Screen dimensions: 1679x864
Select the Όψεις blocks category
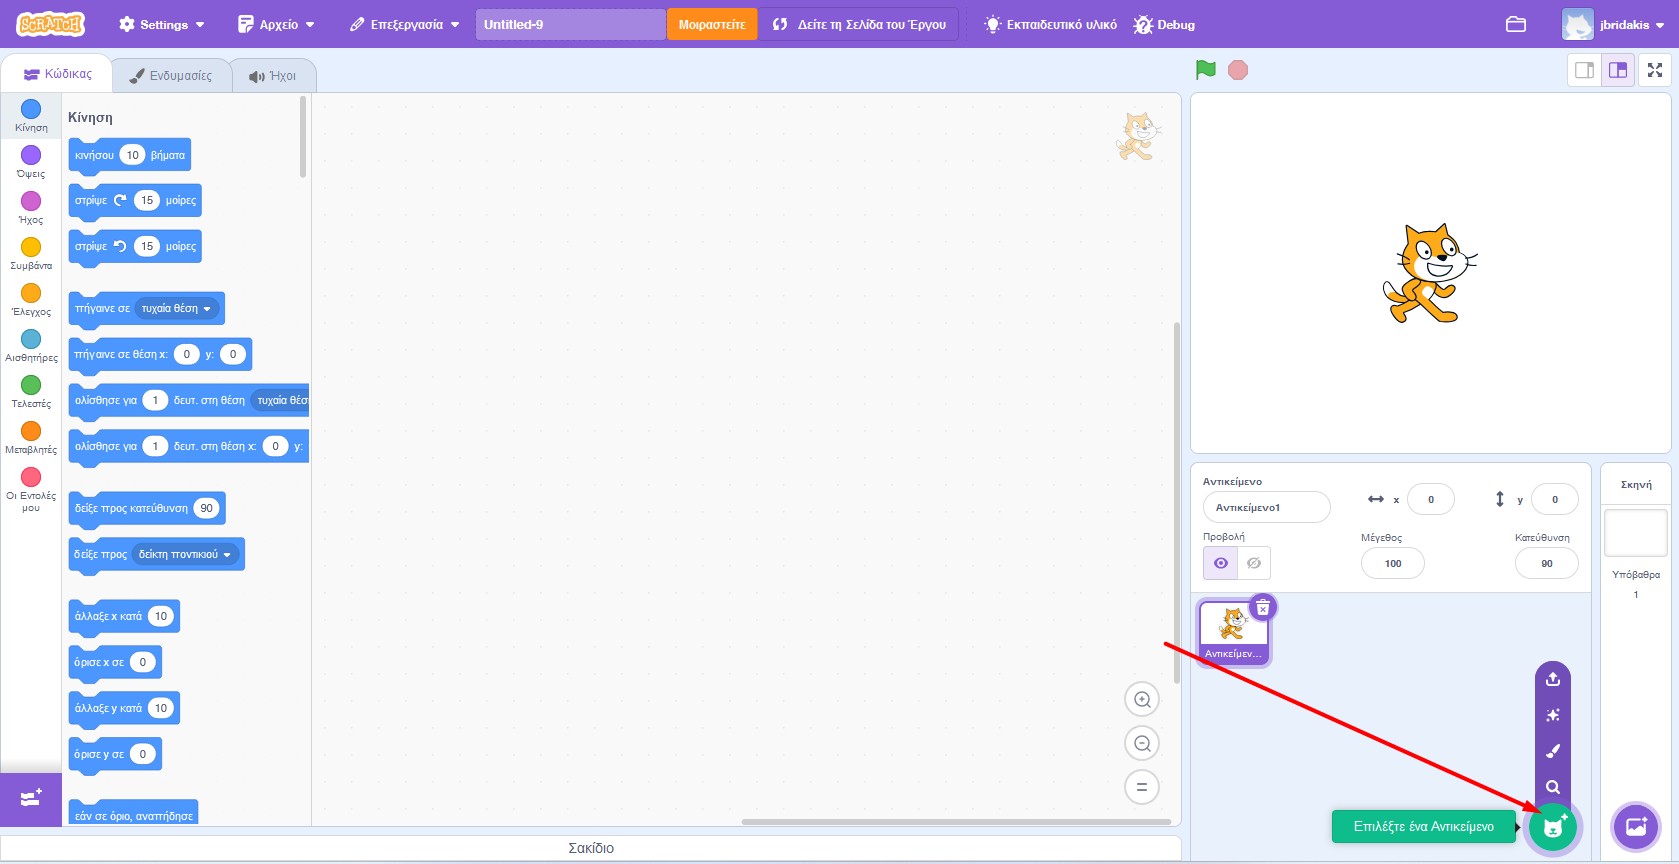[x=31, y=162]
